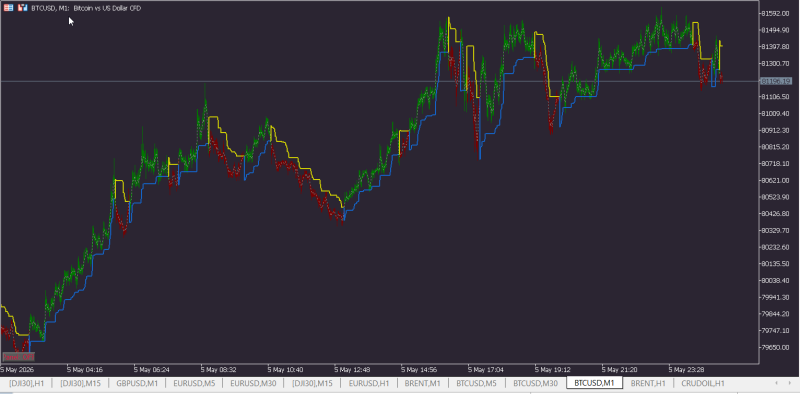The image size is (800, 394).
Task: Open the [DJI30],M15 tab next to GBPUSD,M1
Action: pyautogui.click(x=80, y=383)
